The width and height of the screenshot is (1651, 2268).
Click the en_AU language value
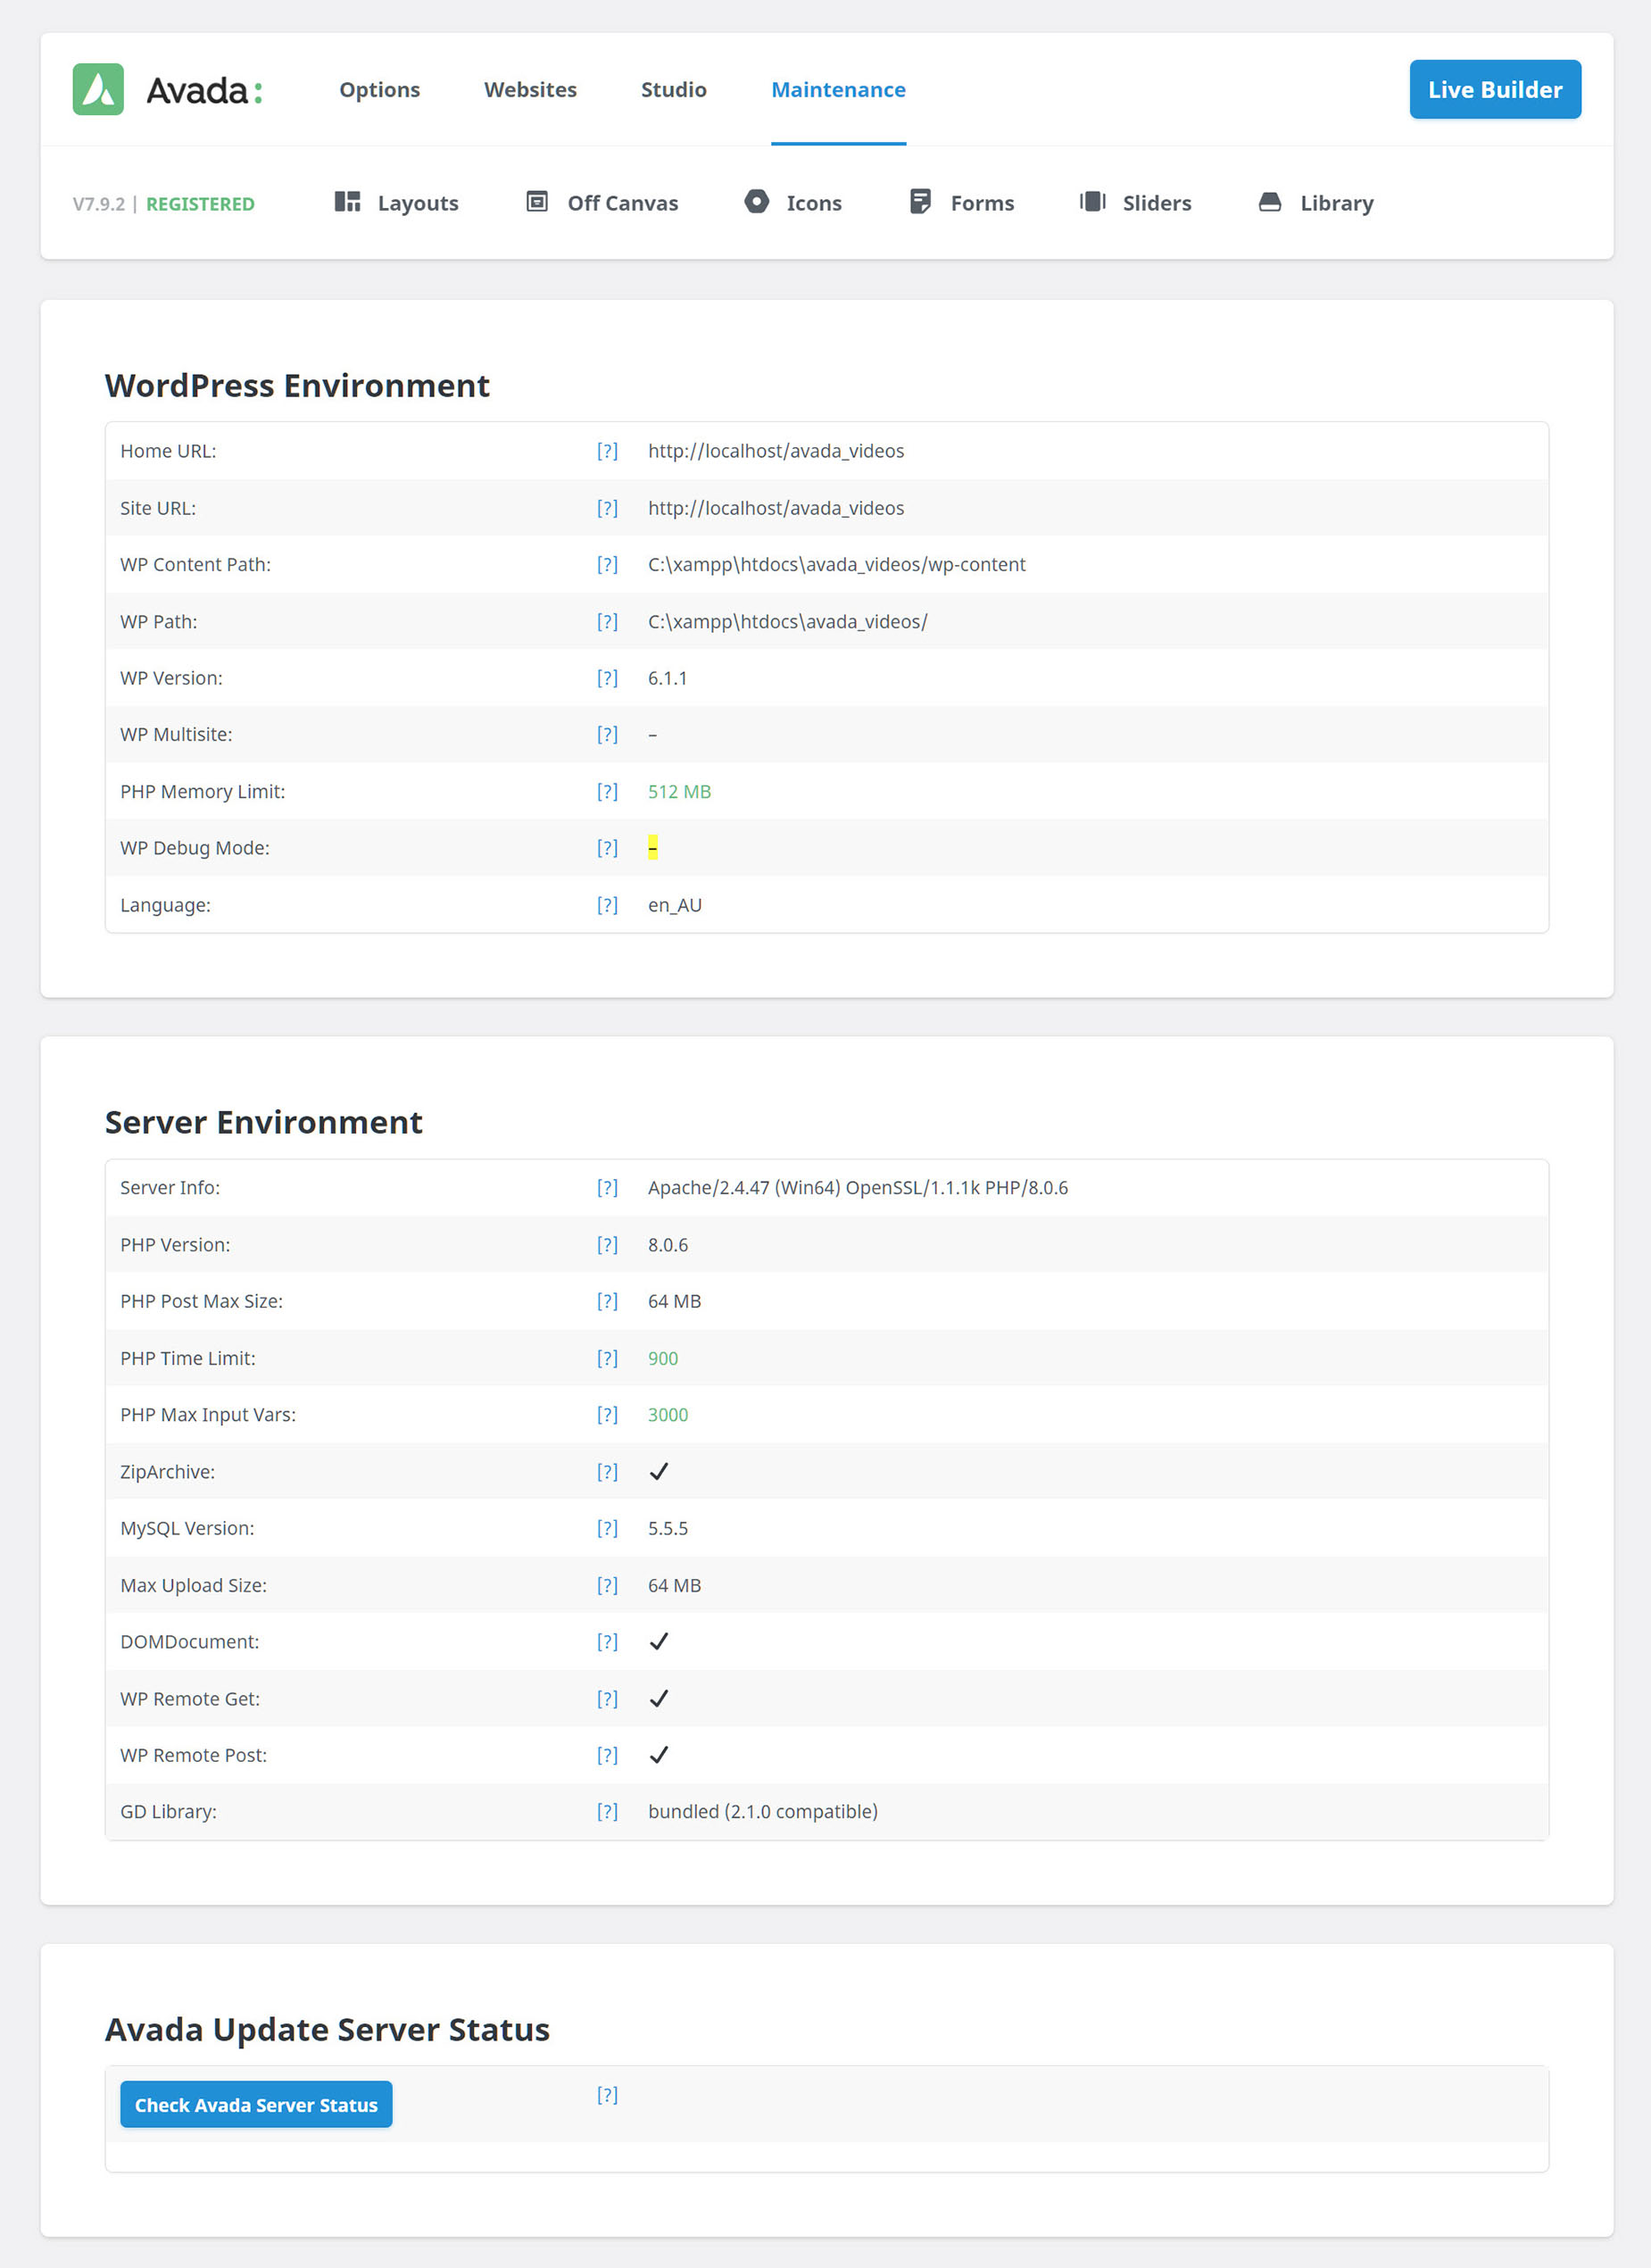(675, 905)
